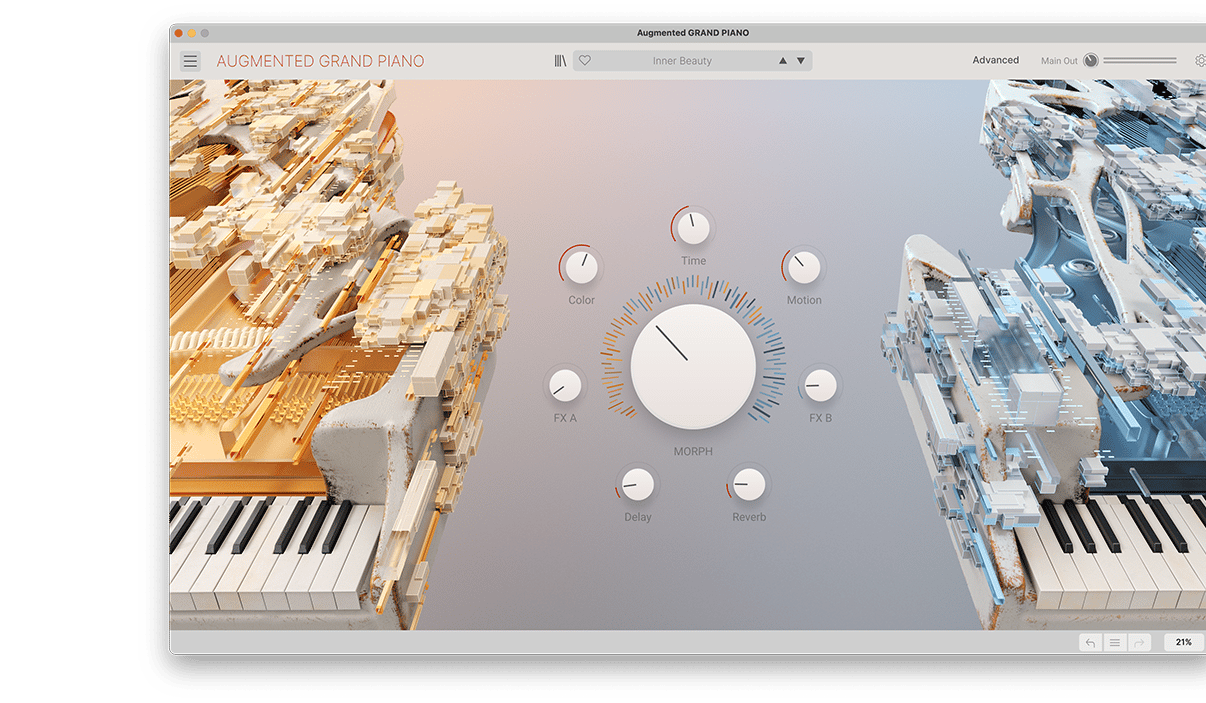Click the MORPH label
The image size is (1206, 703).
pyautogui.click(x=693, y=452)
